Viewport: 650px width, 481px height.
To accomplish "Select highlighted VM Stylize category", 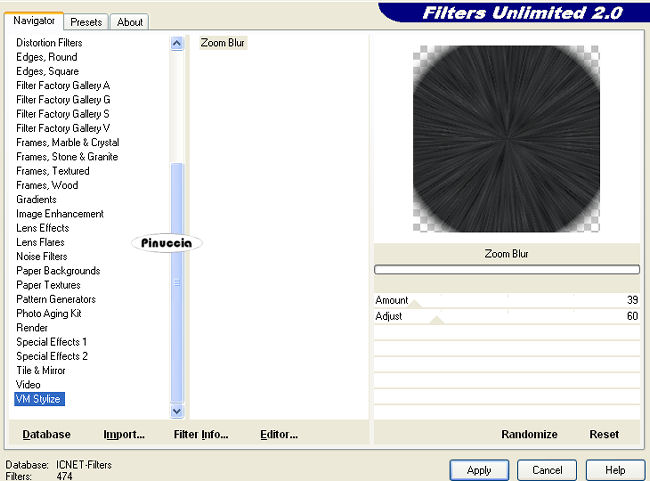I will point(39,399).
